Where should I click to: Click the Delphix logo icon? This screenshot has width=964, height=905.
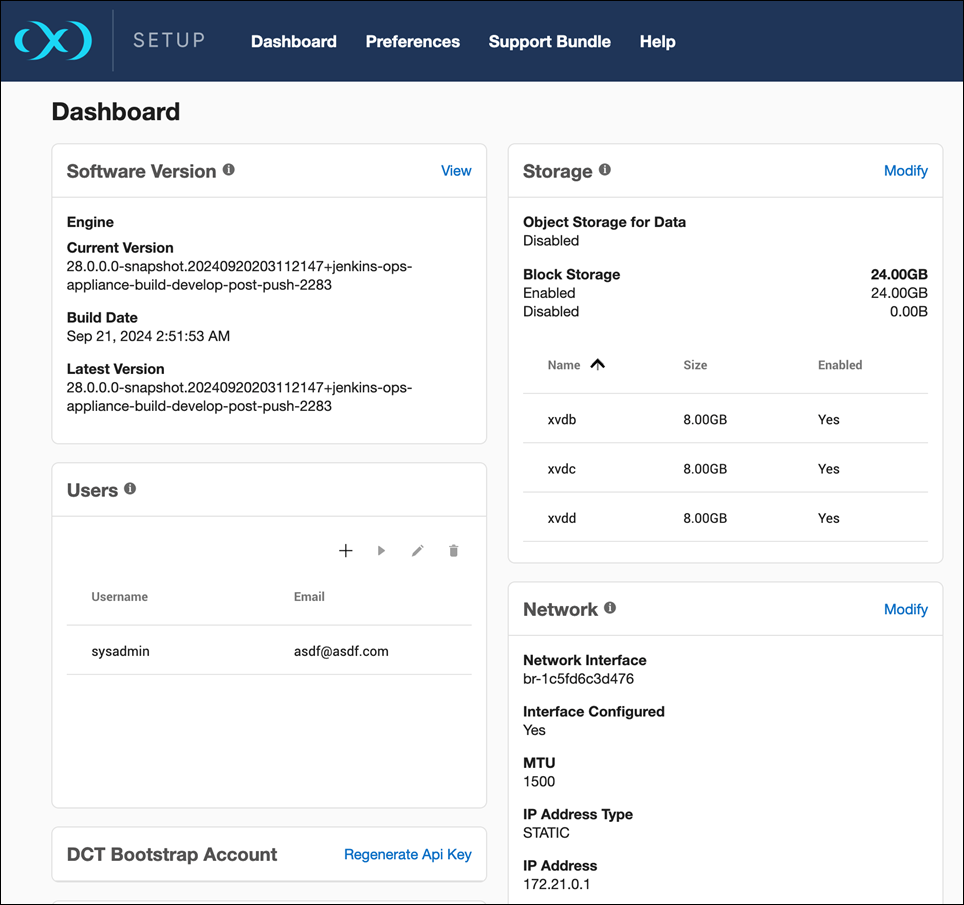point(53,41)
